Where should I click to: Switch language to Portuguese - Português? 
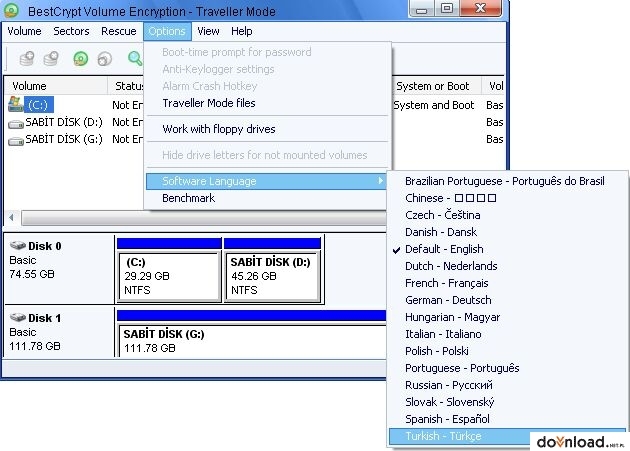pos(507,368)
